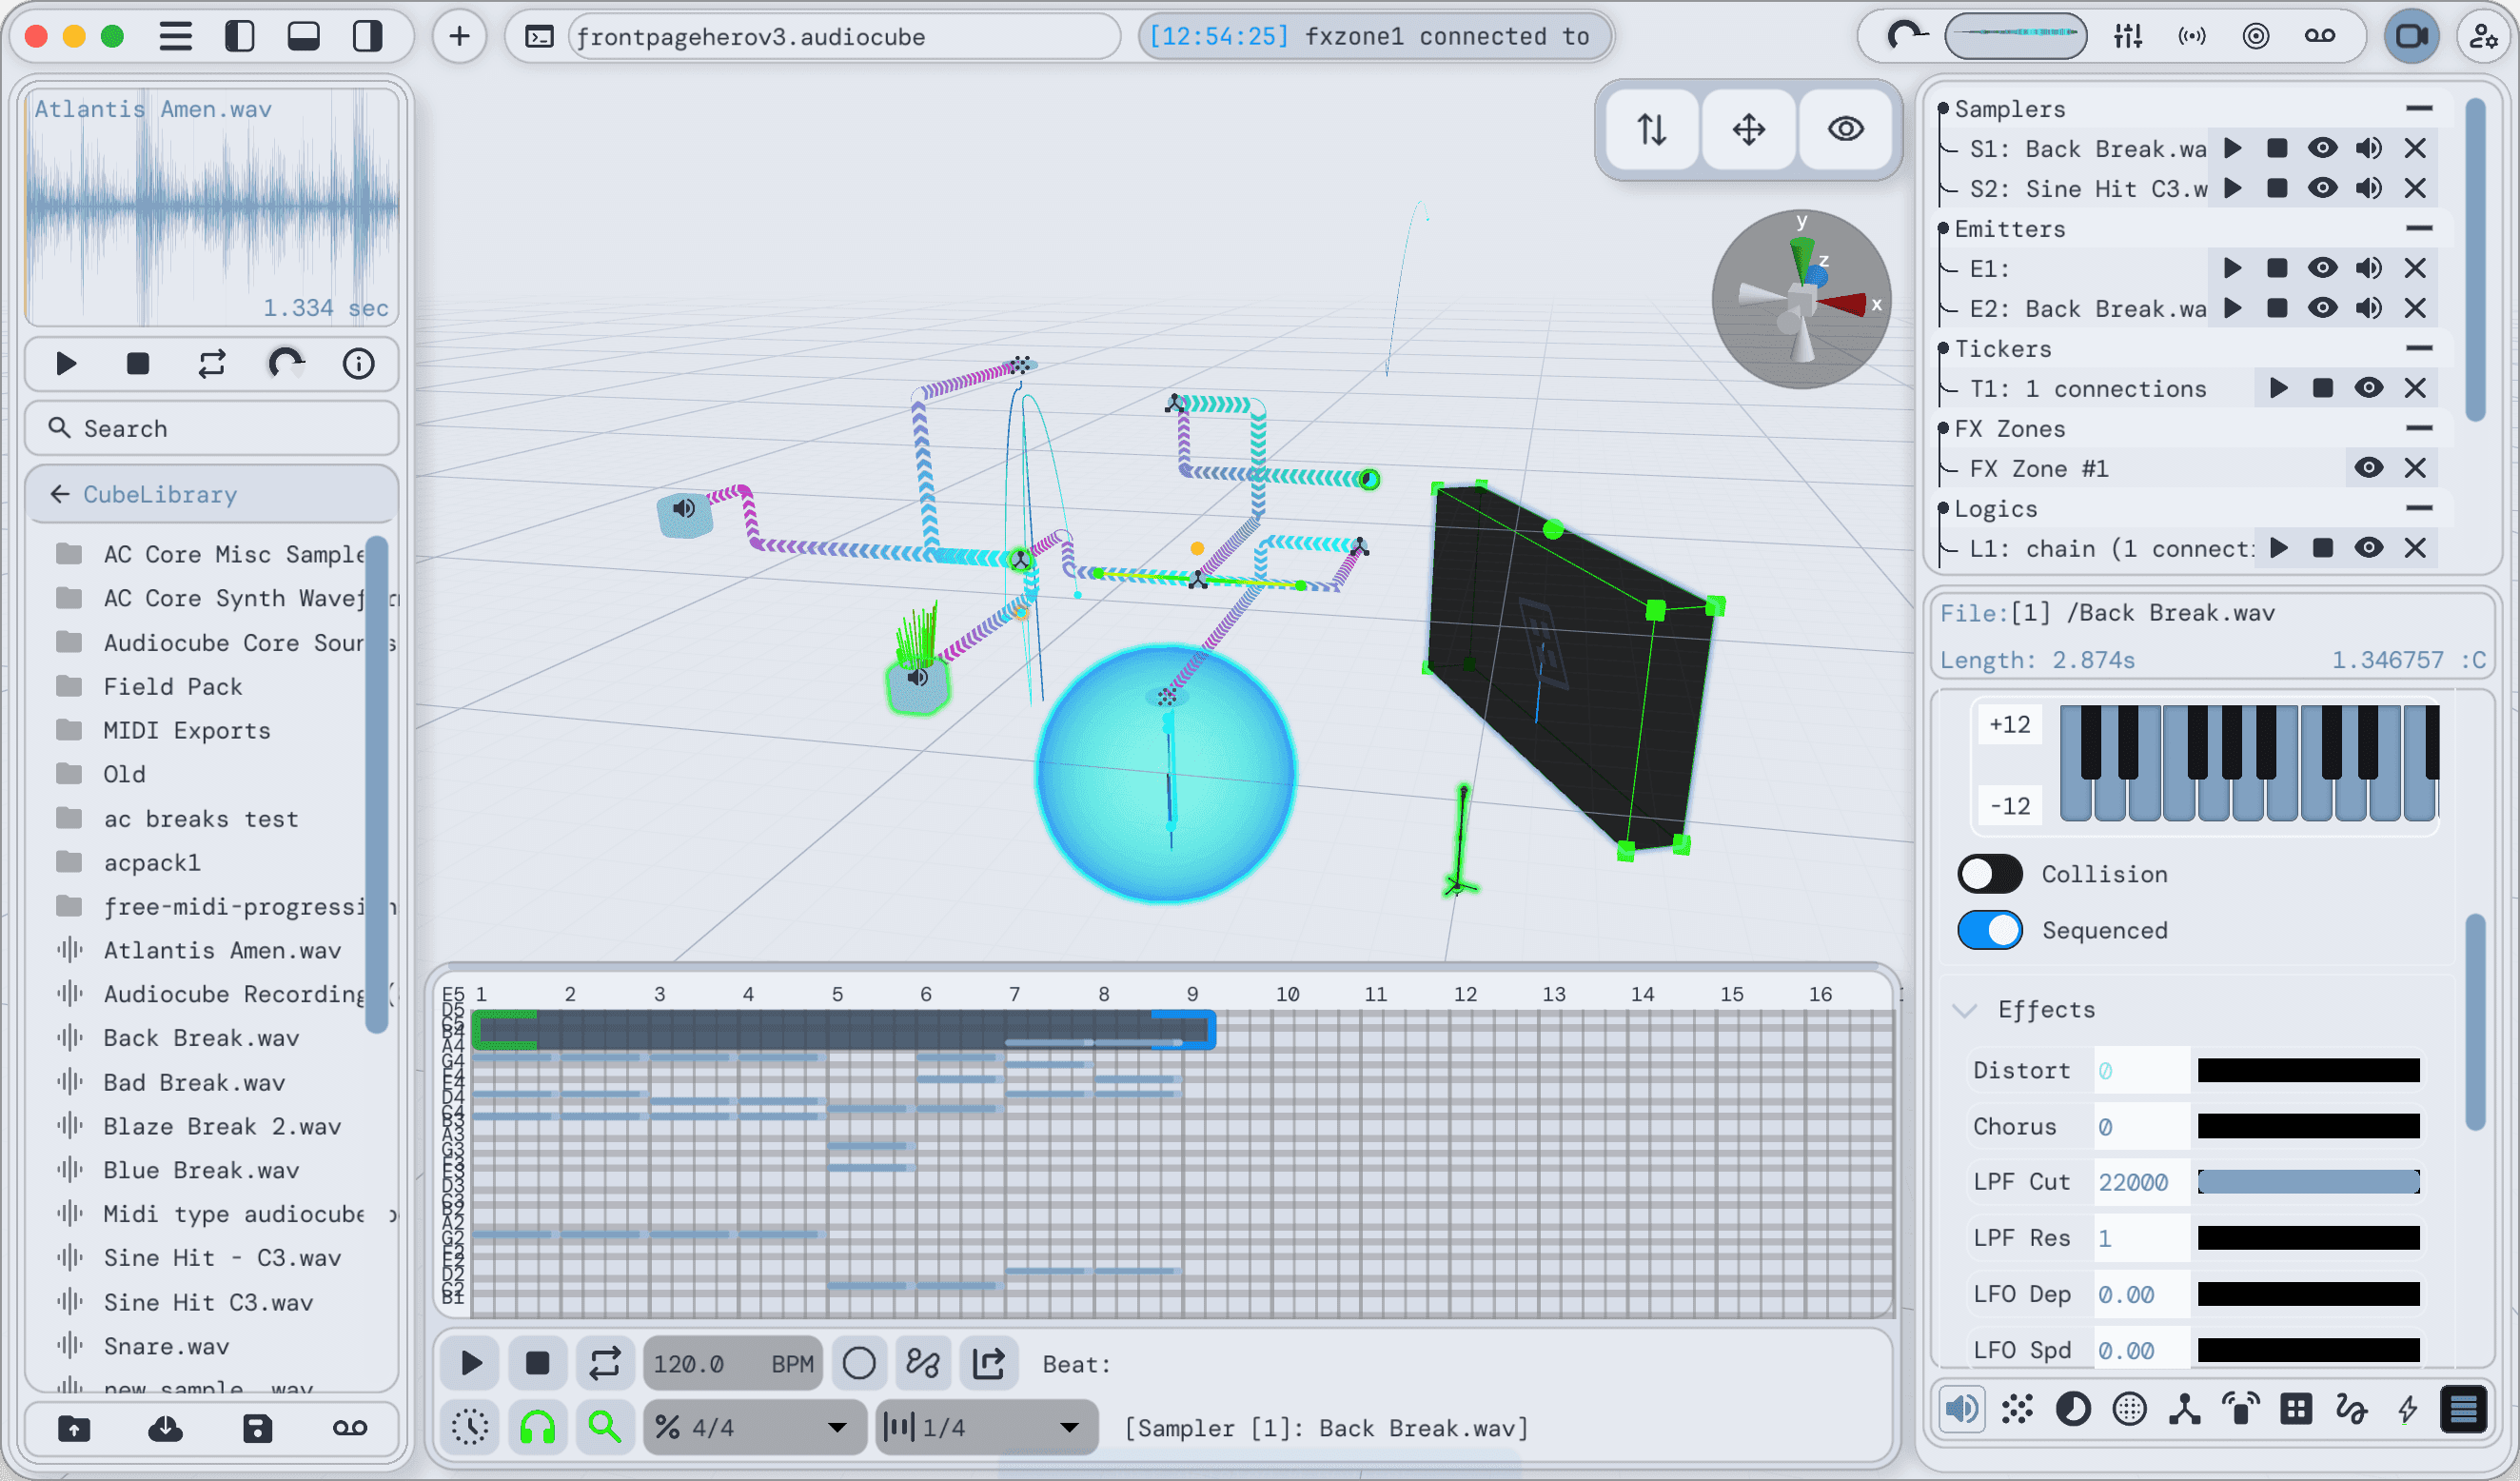Select the move gizmo tool in viewport
Viewport: 2520px width, 1481px height.
(1748, 130)
